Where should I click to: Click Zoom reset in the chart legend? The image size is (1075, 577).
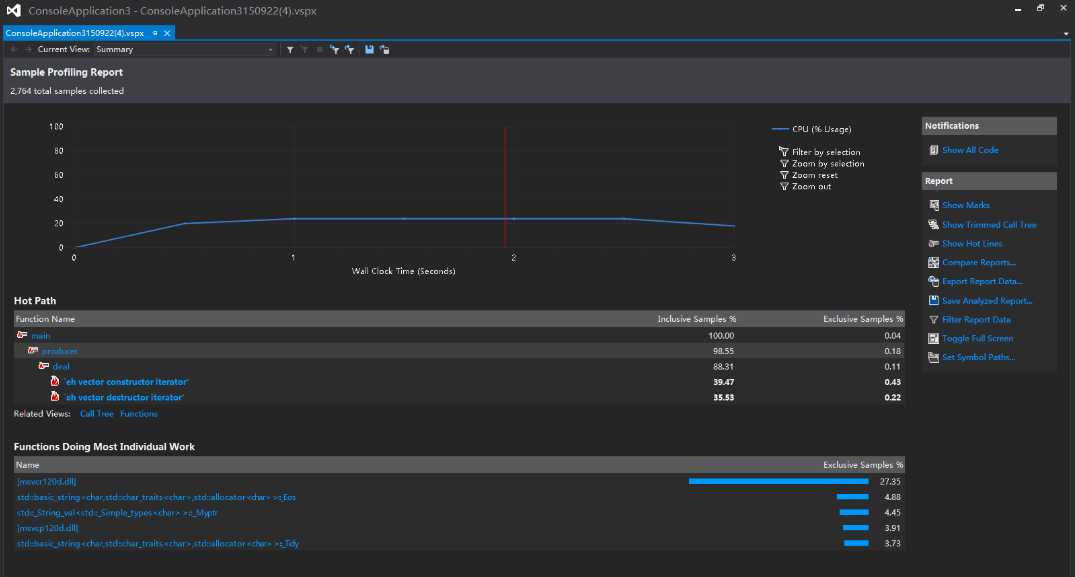pyautogui.click(x=815, y=175)
